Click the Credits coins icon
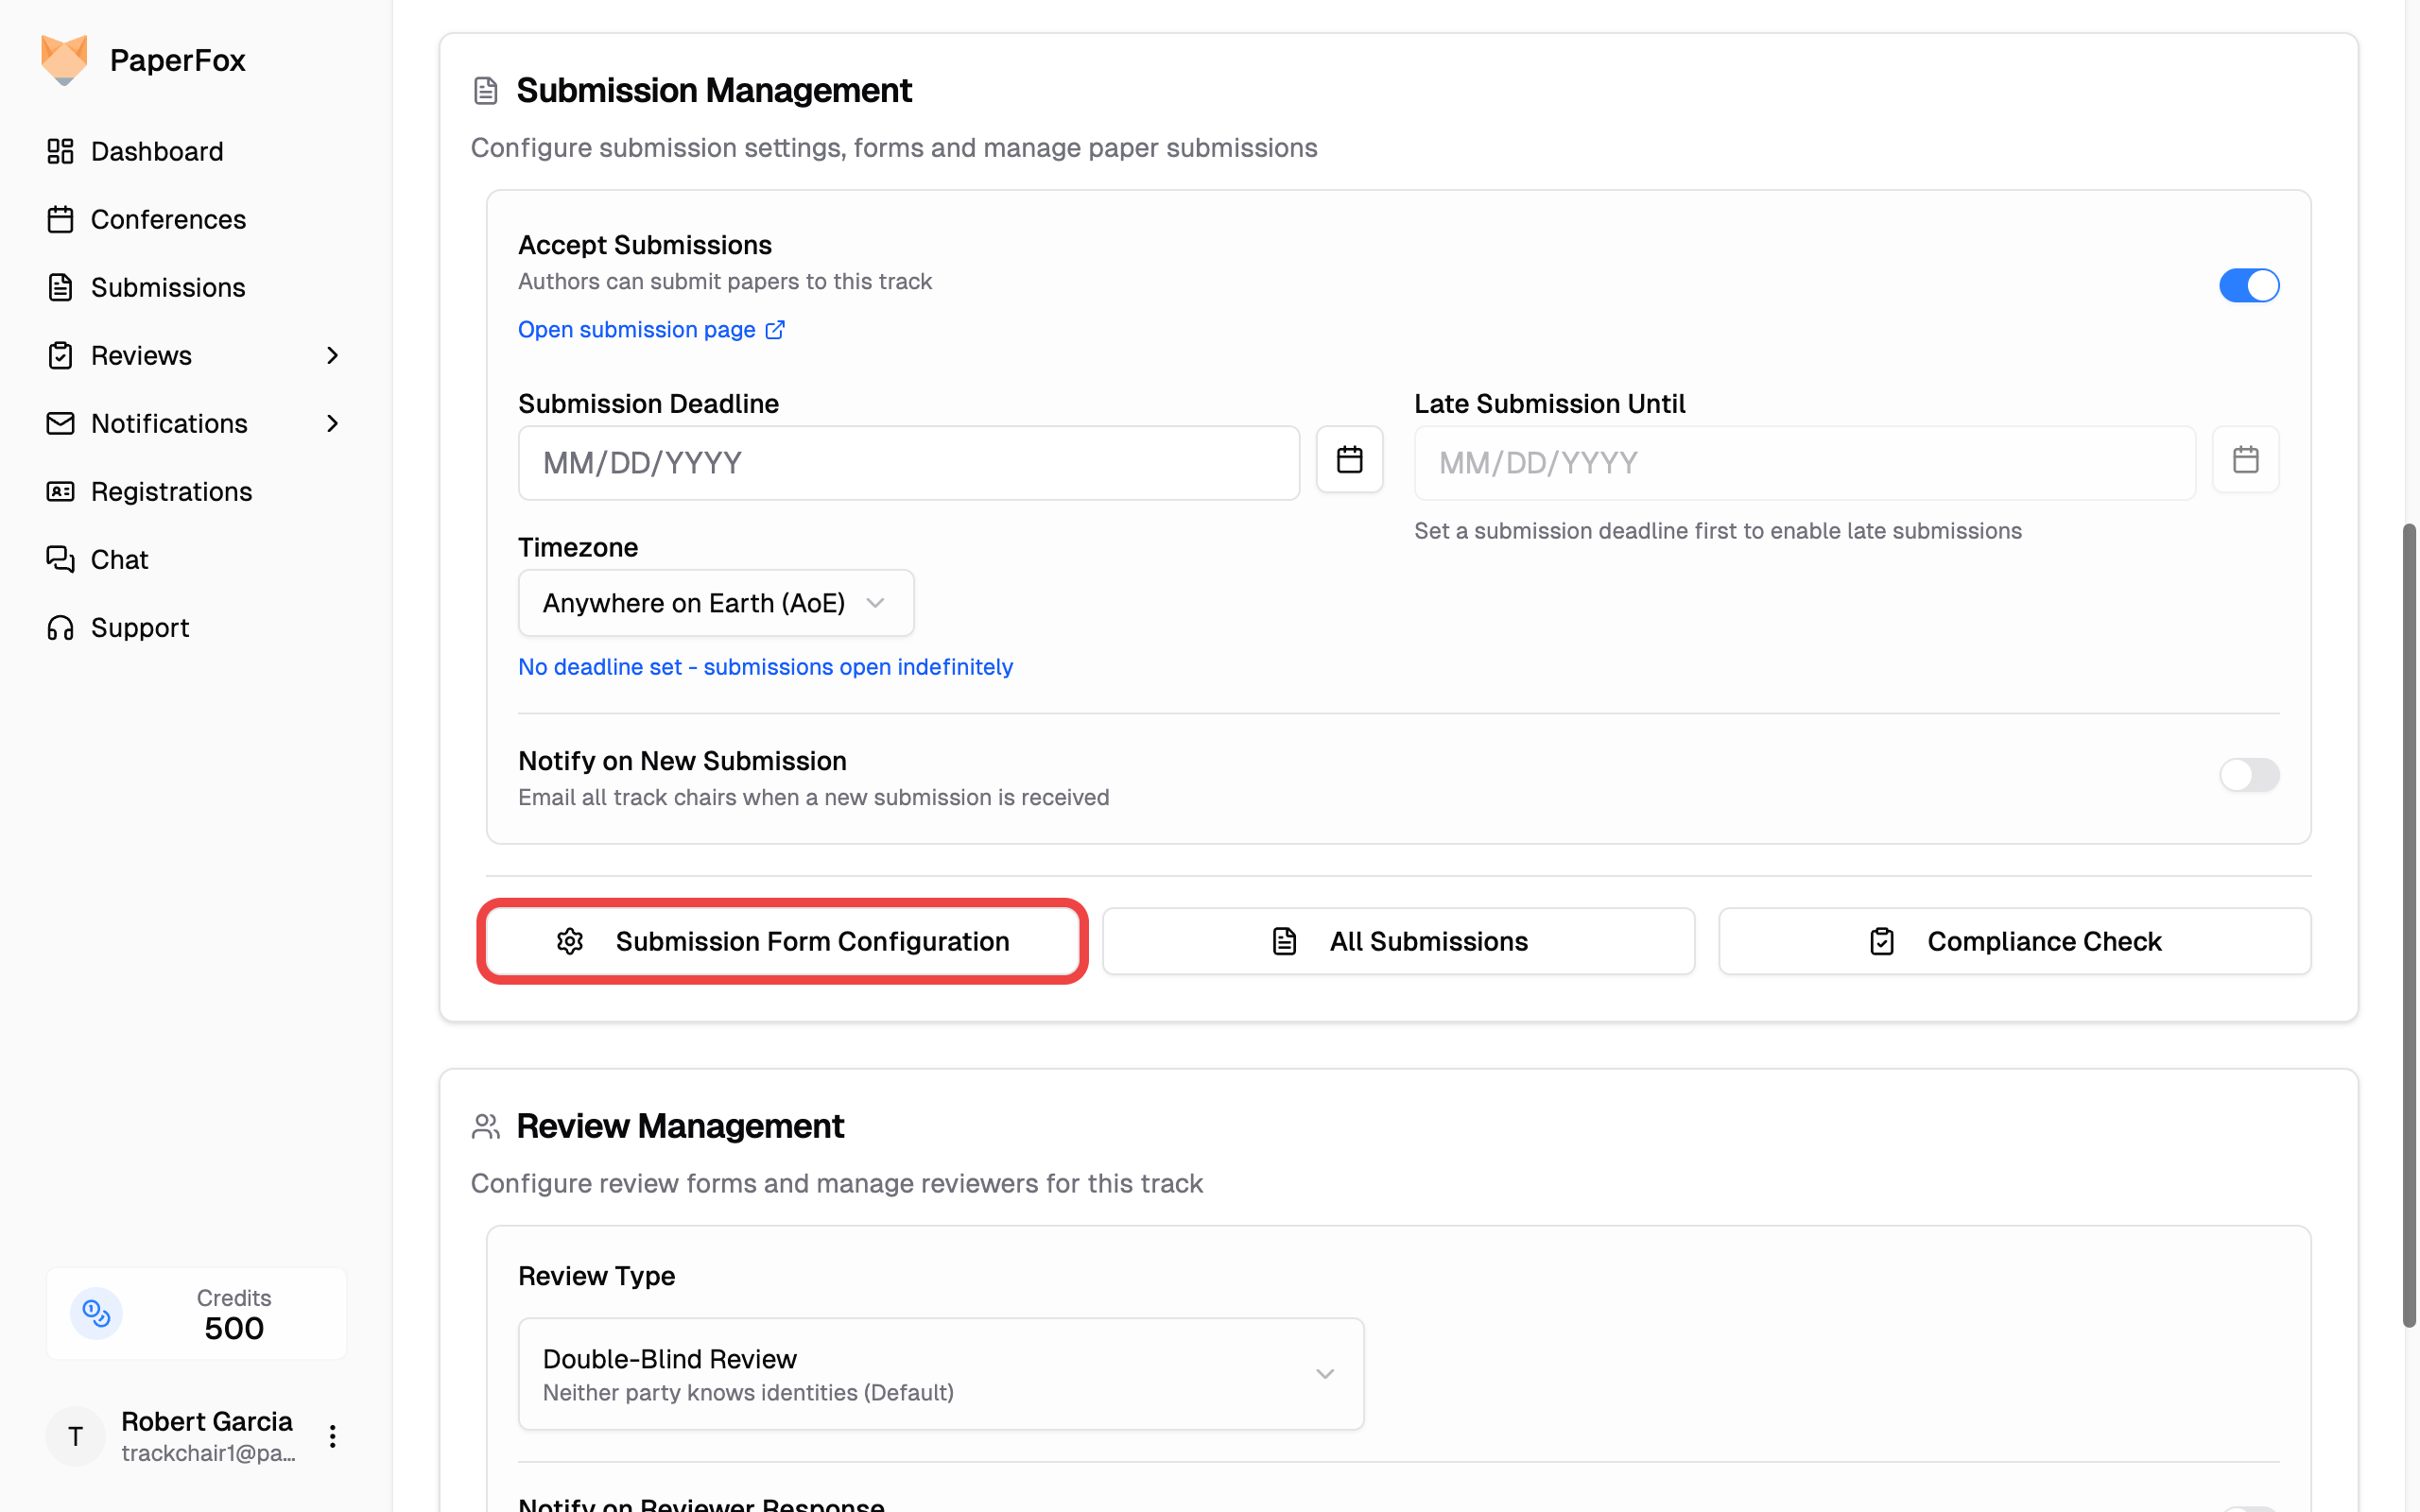This screenshot has height=1512, width=2420. pyautogui.click(x=96, y=1313)
